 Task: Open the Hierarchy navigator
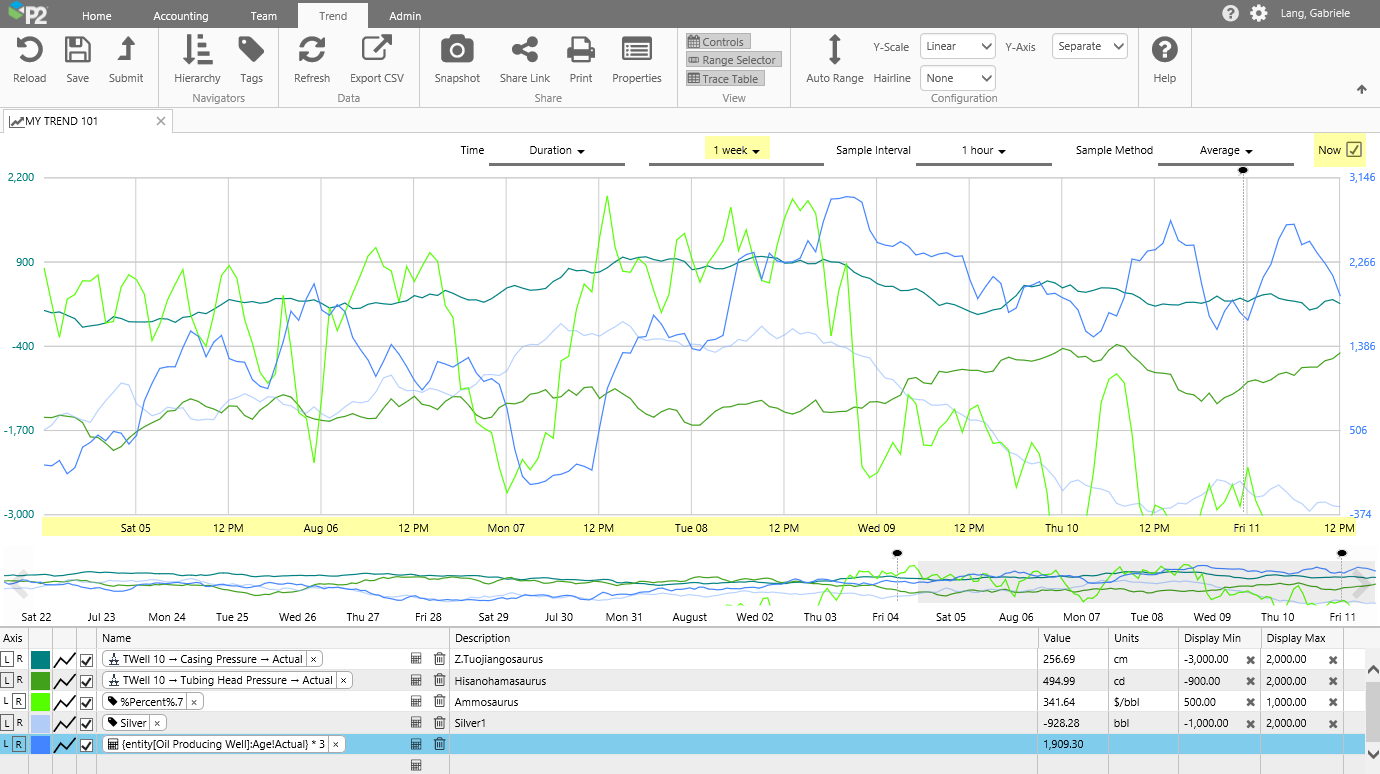[x=197, y=50]
